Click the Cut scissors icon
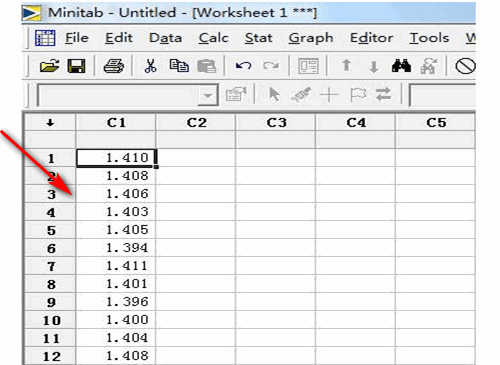The width and height of the screenshot is (500, 365). coord(151,66)
